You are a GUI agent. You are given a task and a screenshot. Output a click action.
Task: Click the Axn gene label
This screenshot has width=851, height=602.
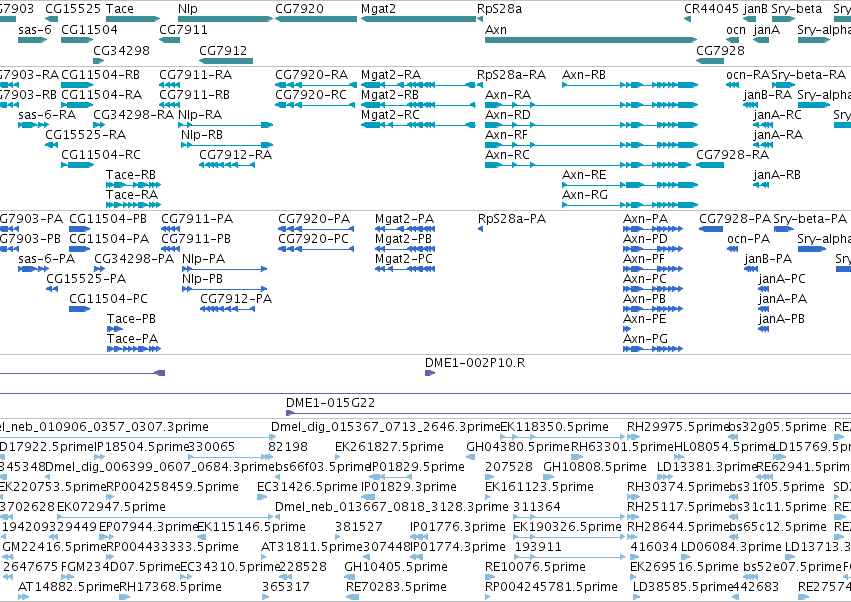496,30
